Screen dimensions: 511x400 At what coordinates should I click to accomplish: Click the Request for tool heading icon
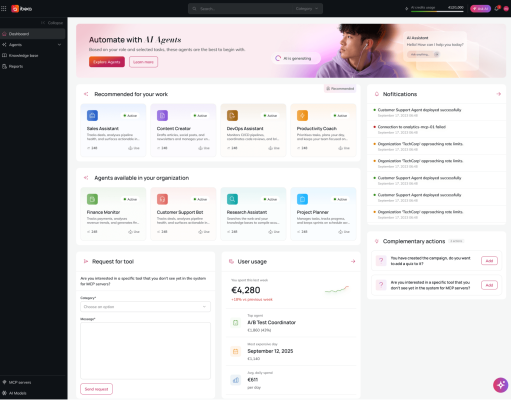point(86,261)
